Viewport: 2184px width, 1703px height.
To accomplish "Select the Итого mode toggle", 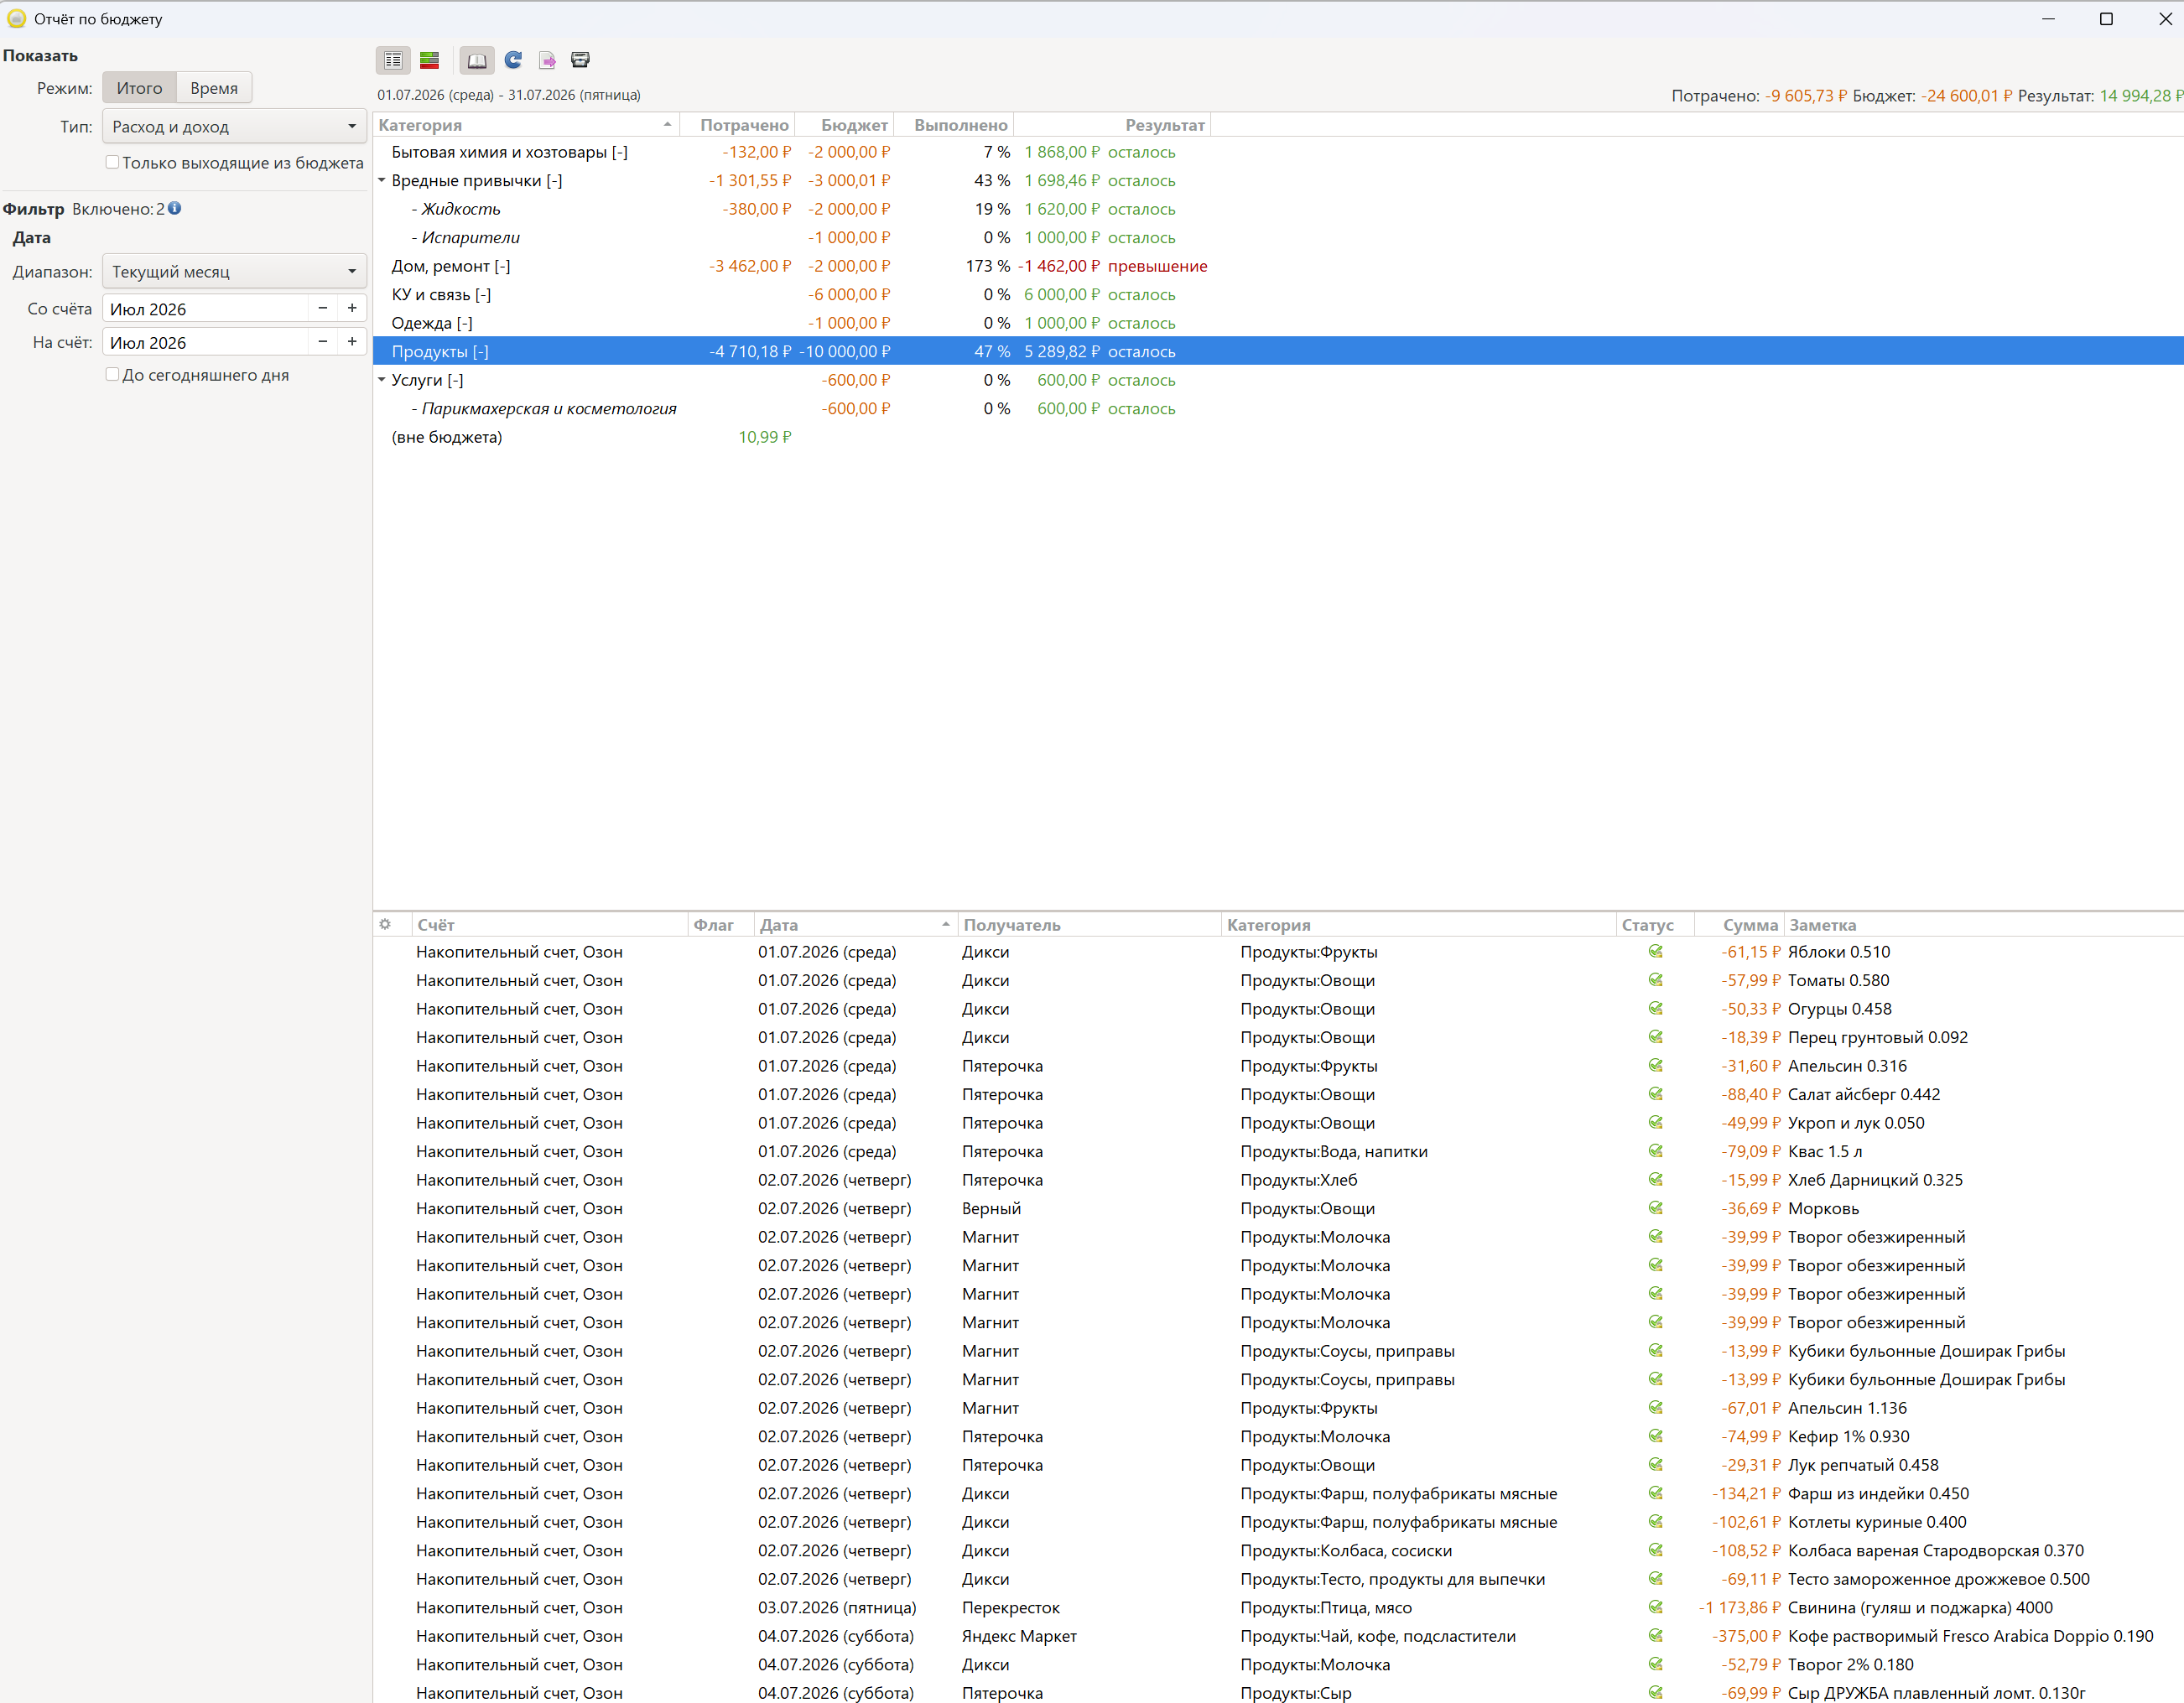I will pos(139,88).
